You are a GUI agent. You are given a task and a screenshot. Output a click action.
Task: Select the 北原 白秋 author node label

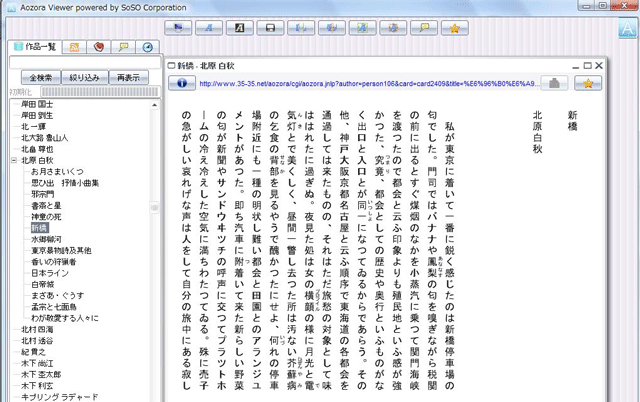click(x=37, y=160)
